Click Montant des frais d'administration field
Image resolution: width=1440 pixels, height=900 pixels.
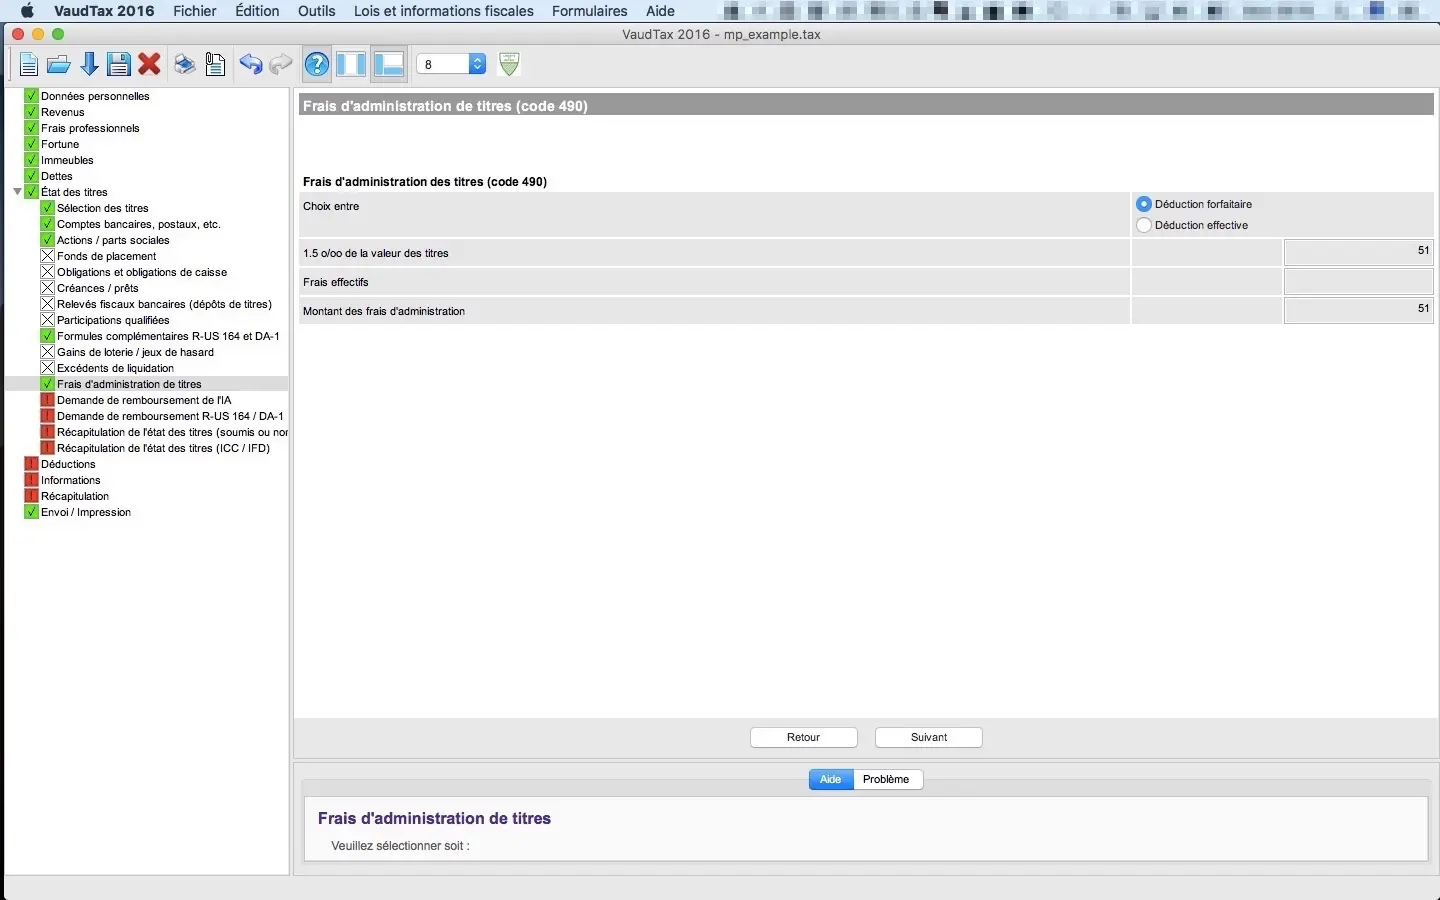tap(1358, 311)
